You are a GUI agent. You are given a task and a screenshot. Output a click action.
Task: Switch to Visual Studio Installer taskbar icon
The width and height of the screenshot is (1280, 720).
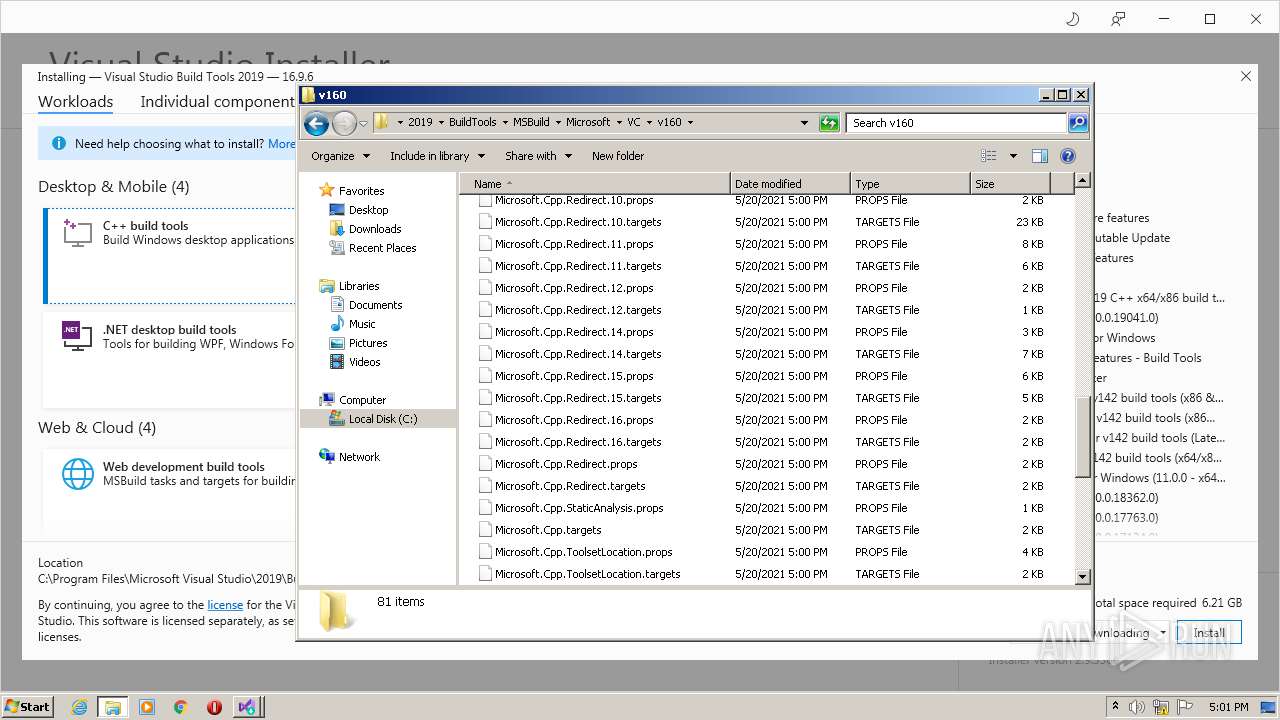(247, 707)
